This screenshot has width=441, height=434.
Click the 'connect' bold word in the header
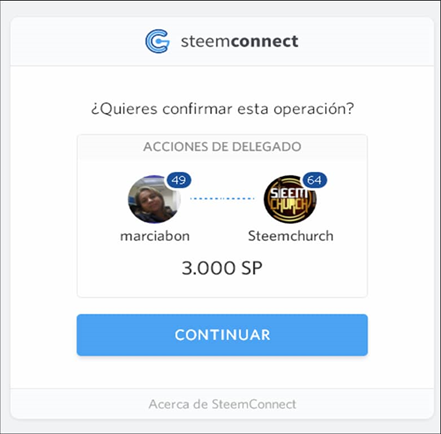point(264,41)
